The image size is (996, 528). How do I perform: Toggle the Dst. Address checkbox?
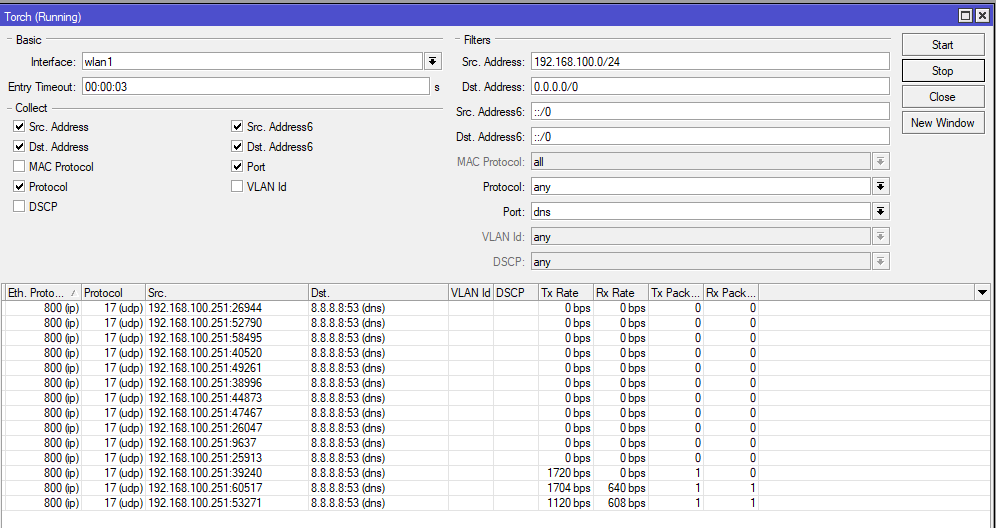(x=19, y=147)
